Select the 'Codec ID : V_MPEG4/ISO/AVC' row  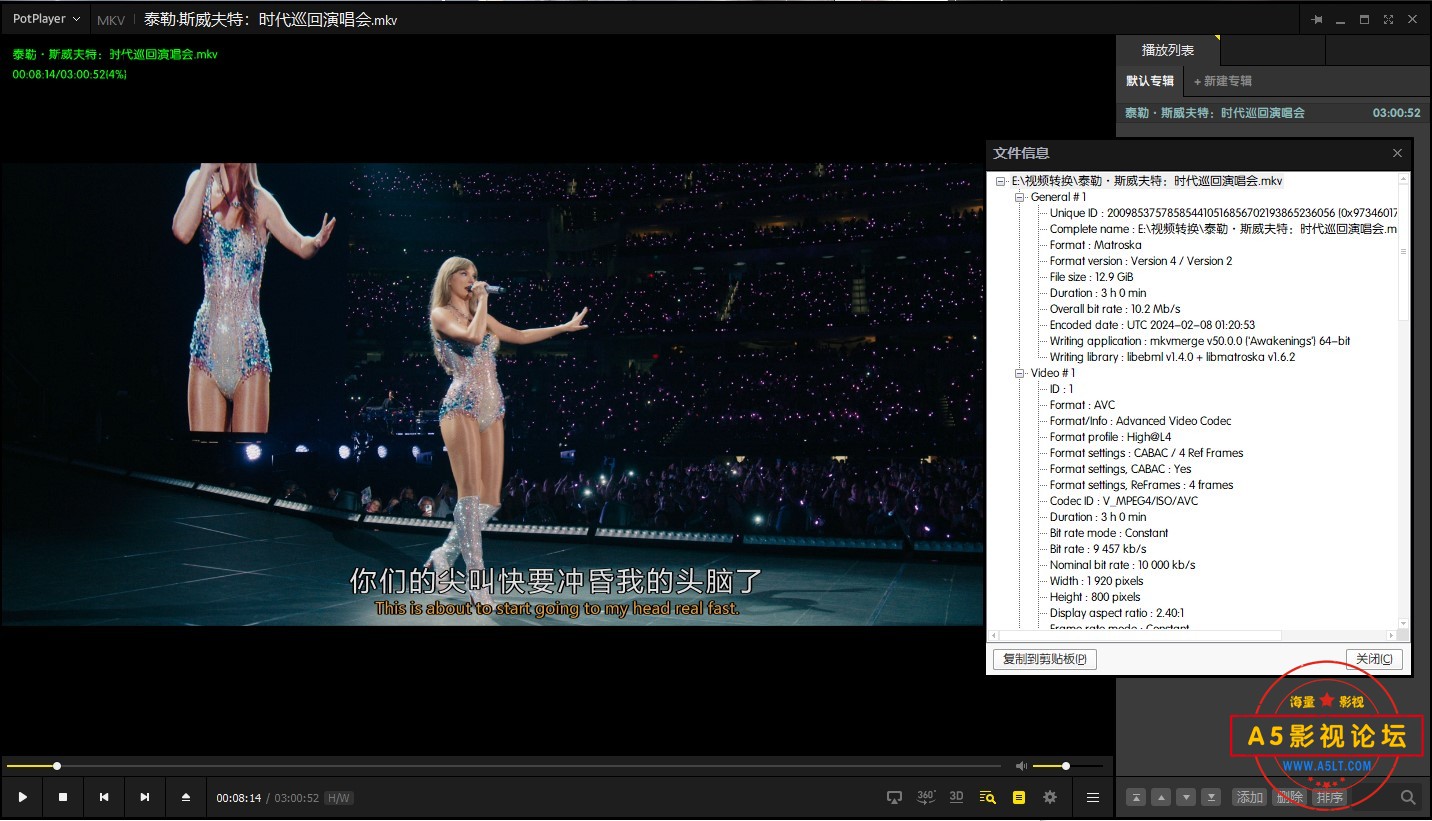point(1123,501)
